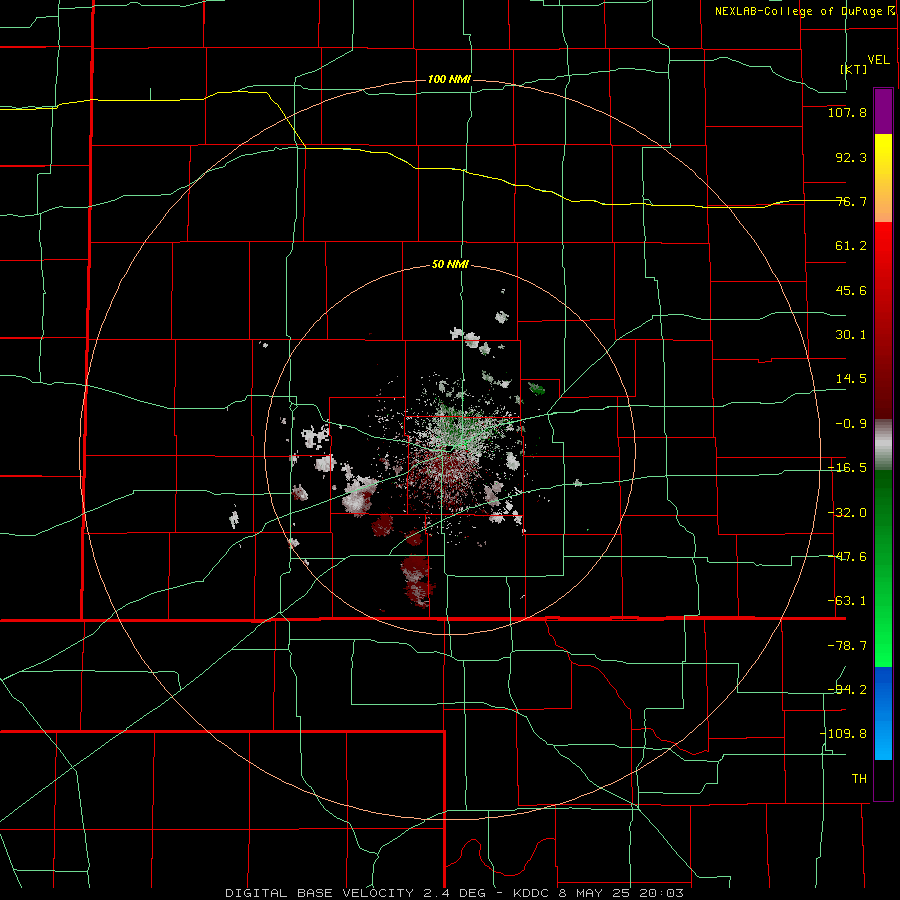
Task: Click the green segment of velocity color bar
Action: (x=883, y=568)
